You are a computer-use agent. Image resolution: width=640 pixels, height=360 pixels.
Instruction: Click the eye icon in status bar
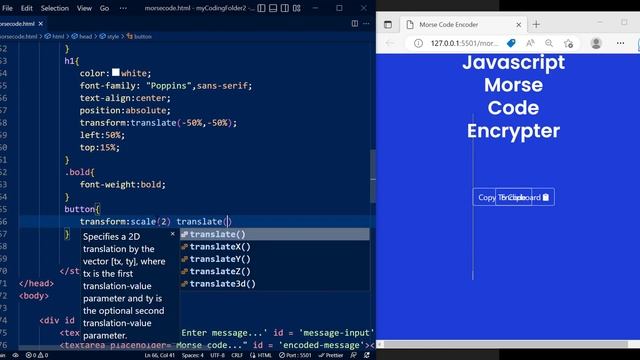[16, 355]
